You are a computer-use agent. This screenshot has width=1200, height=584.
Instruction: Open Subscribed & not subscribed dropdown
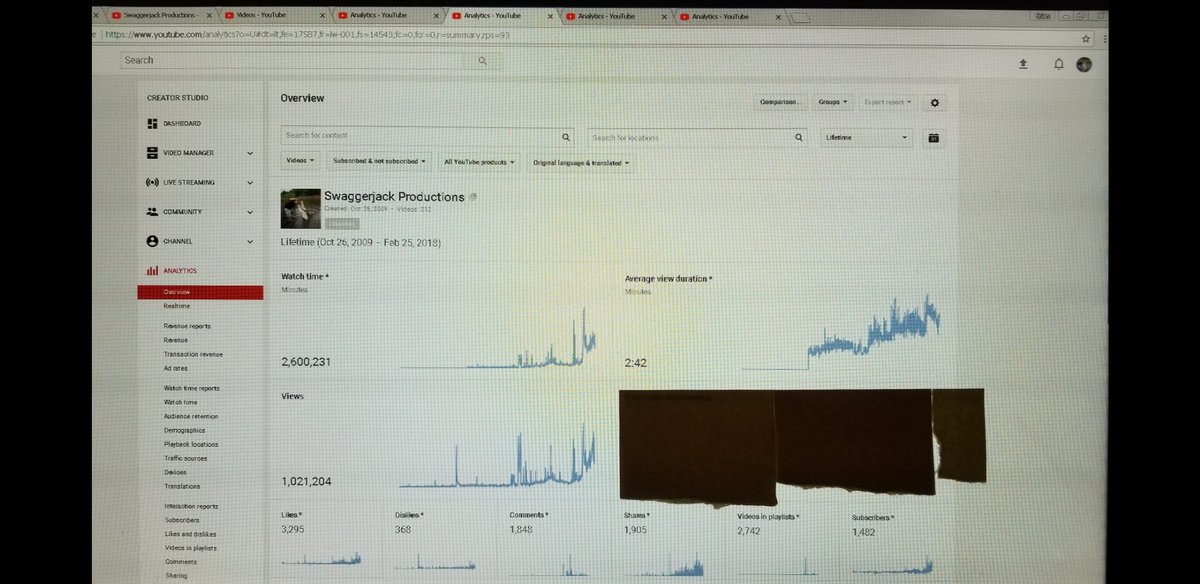coord(379,160)
